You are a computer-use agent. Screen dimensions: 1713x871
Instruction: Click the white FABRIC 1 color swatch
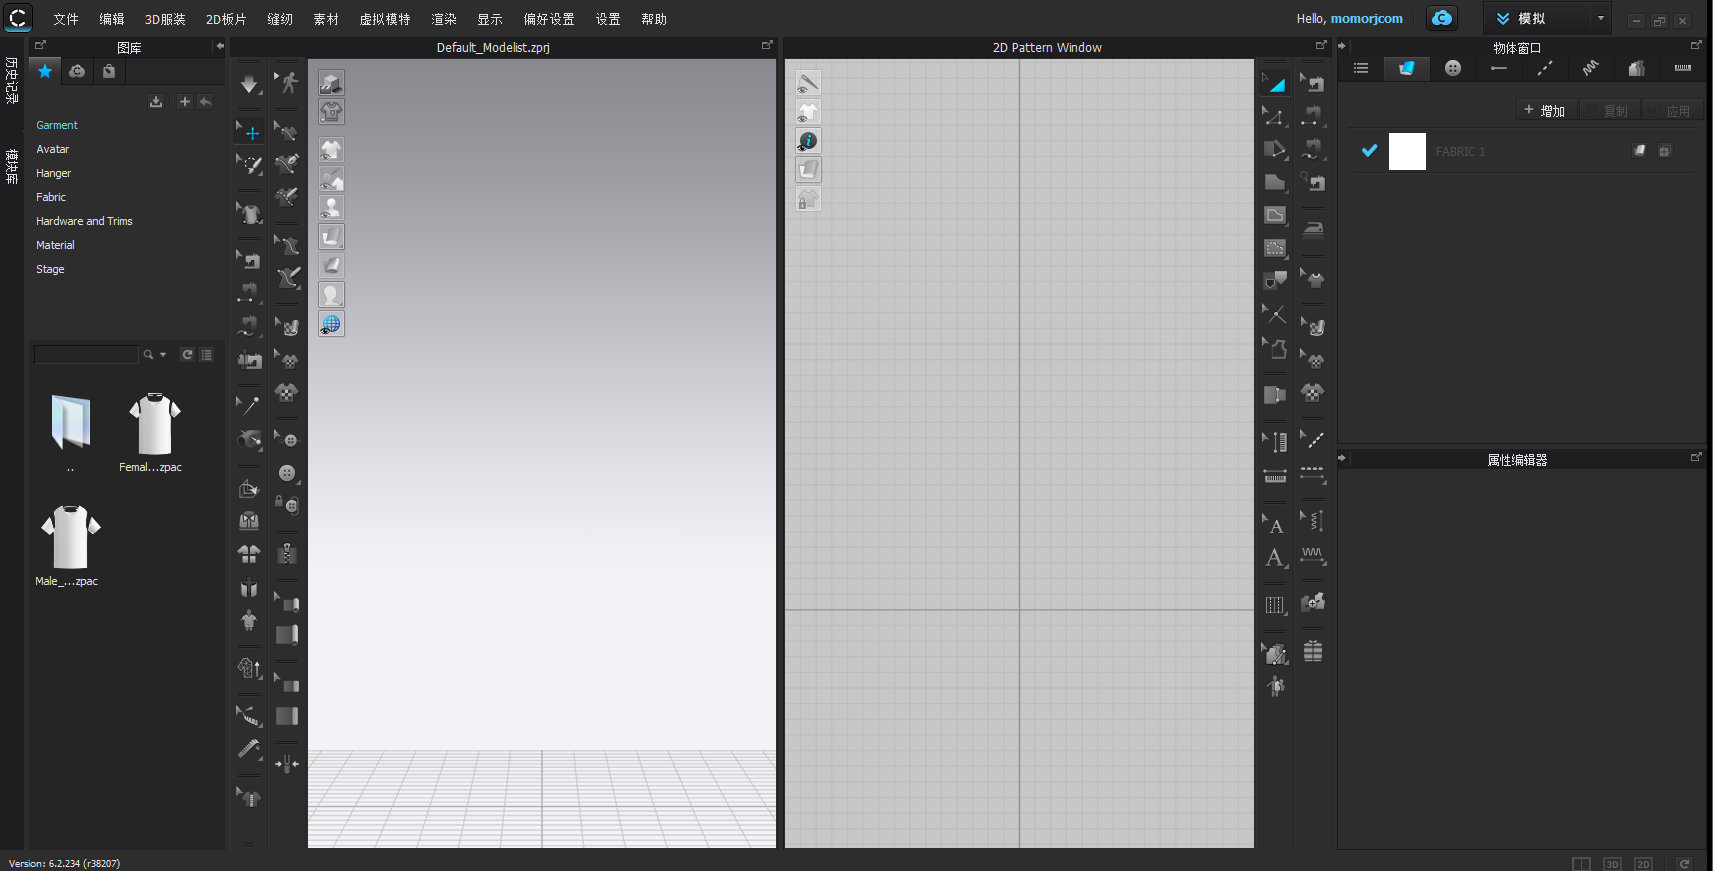tap(1407, 151)
